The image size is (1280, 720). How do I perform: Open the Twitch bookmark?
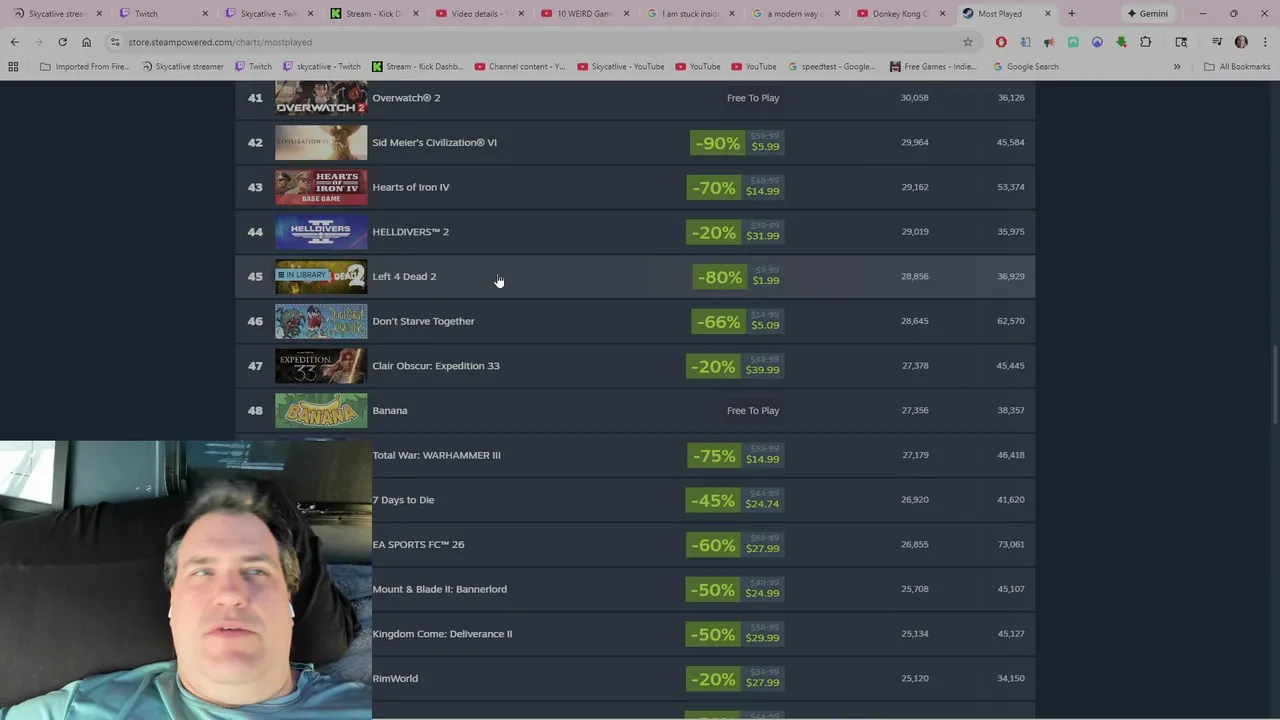pos(253,66)
